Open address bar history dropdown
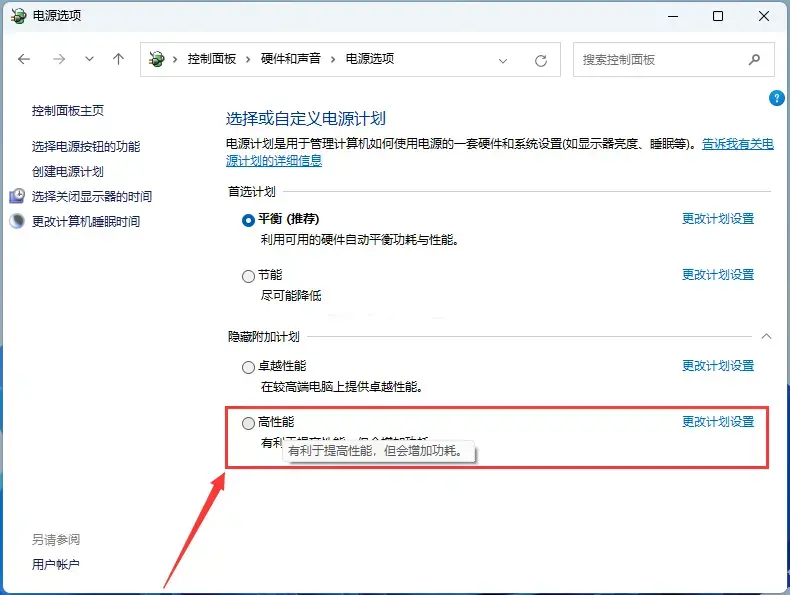The image size is (790, 595). coord(502,61)
